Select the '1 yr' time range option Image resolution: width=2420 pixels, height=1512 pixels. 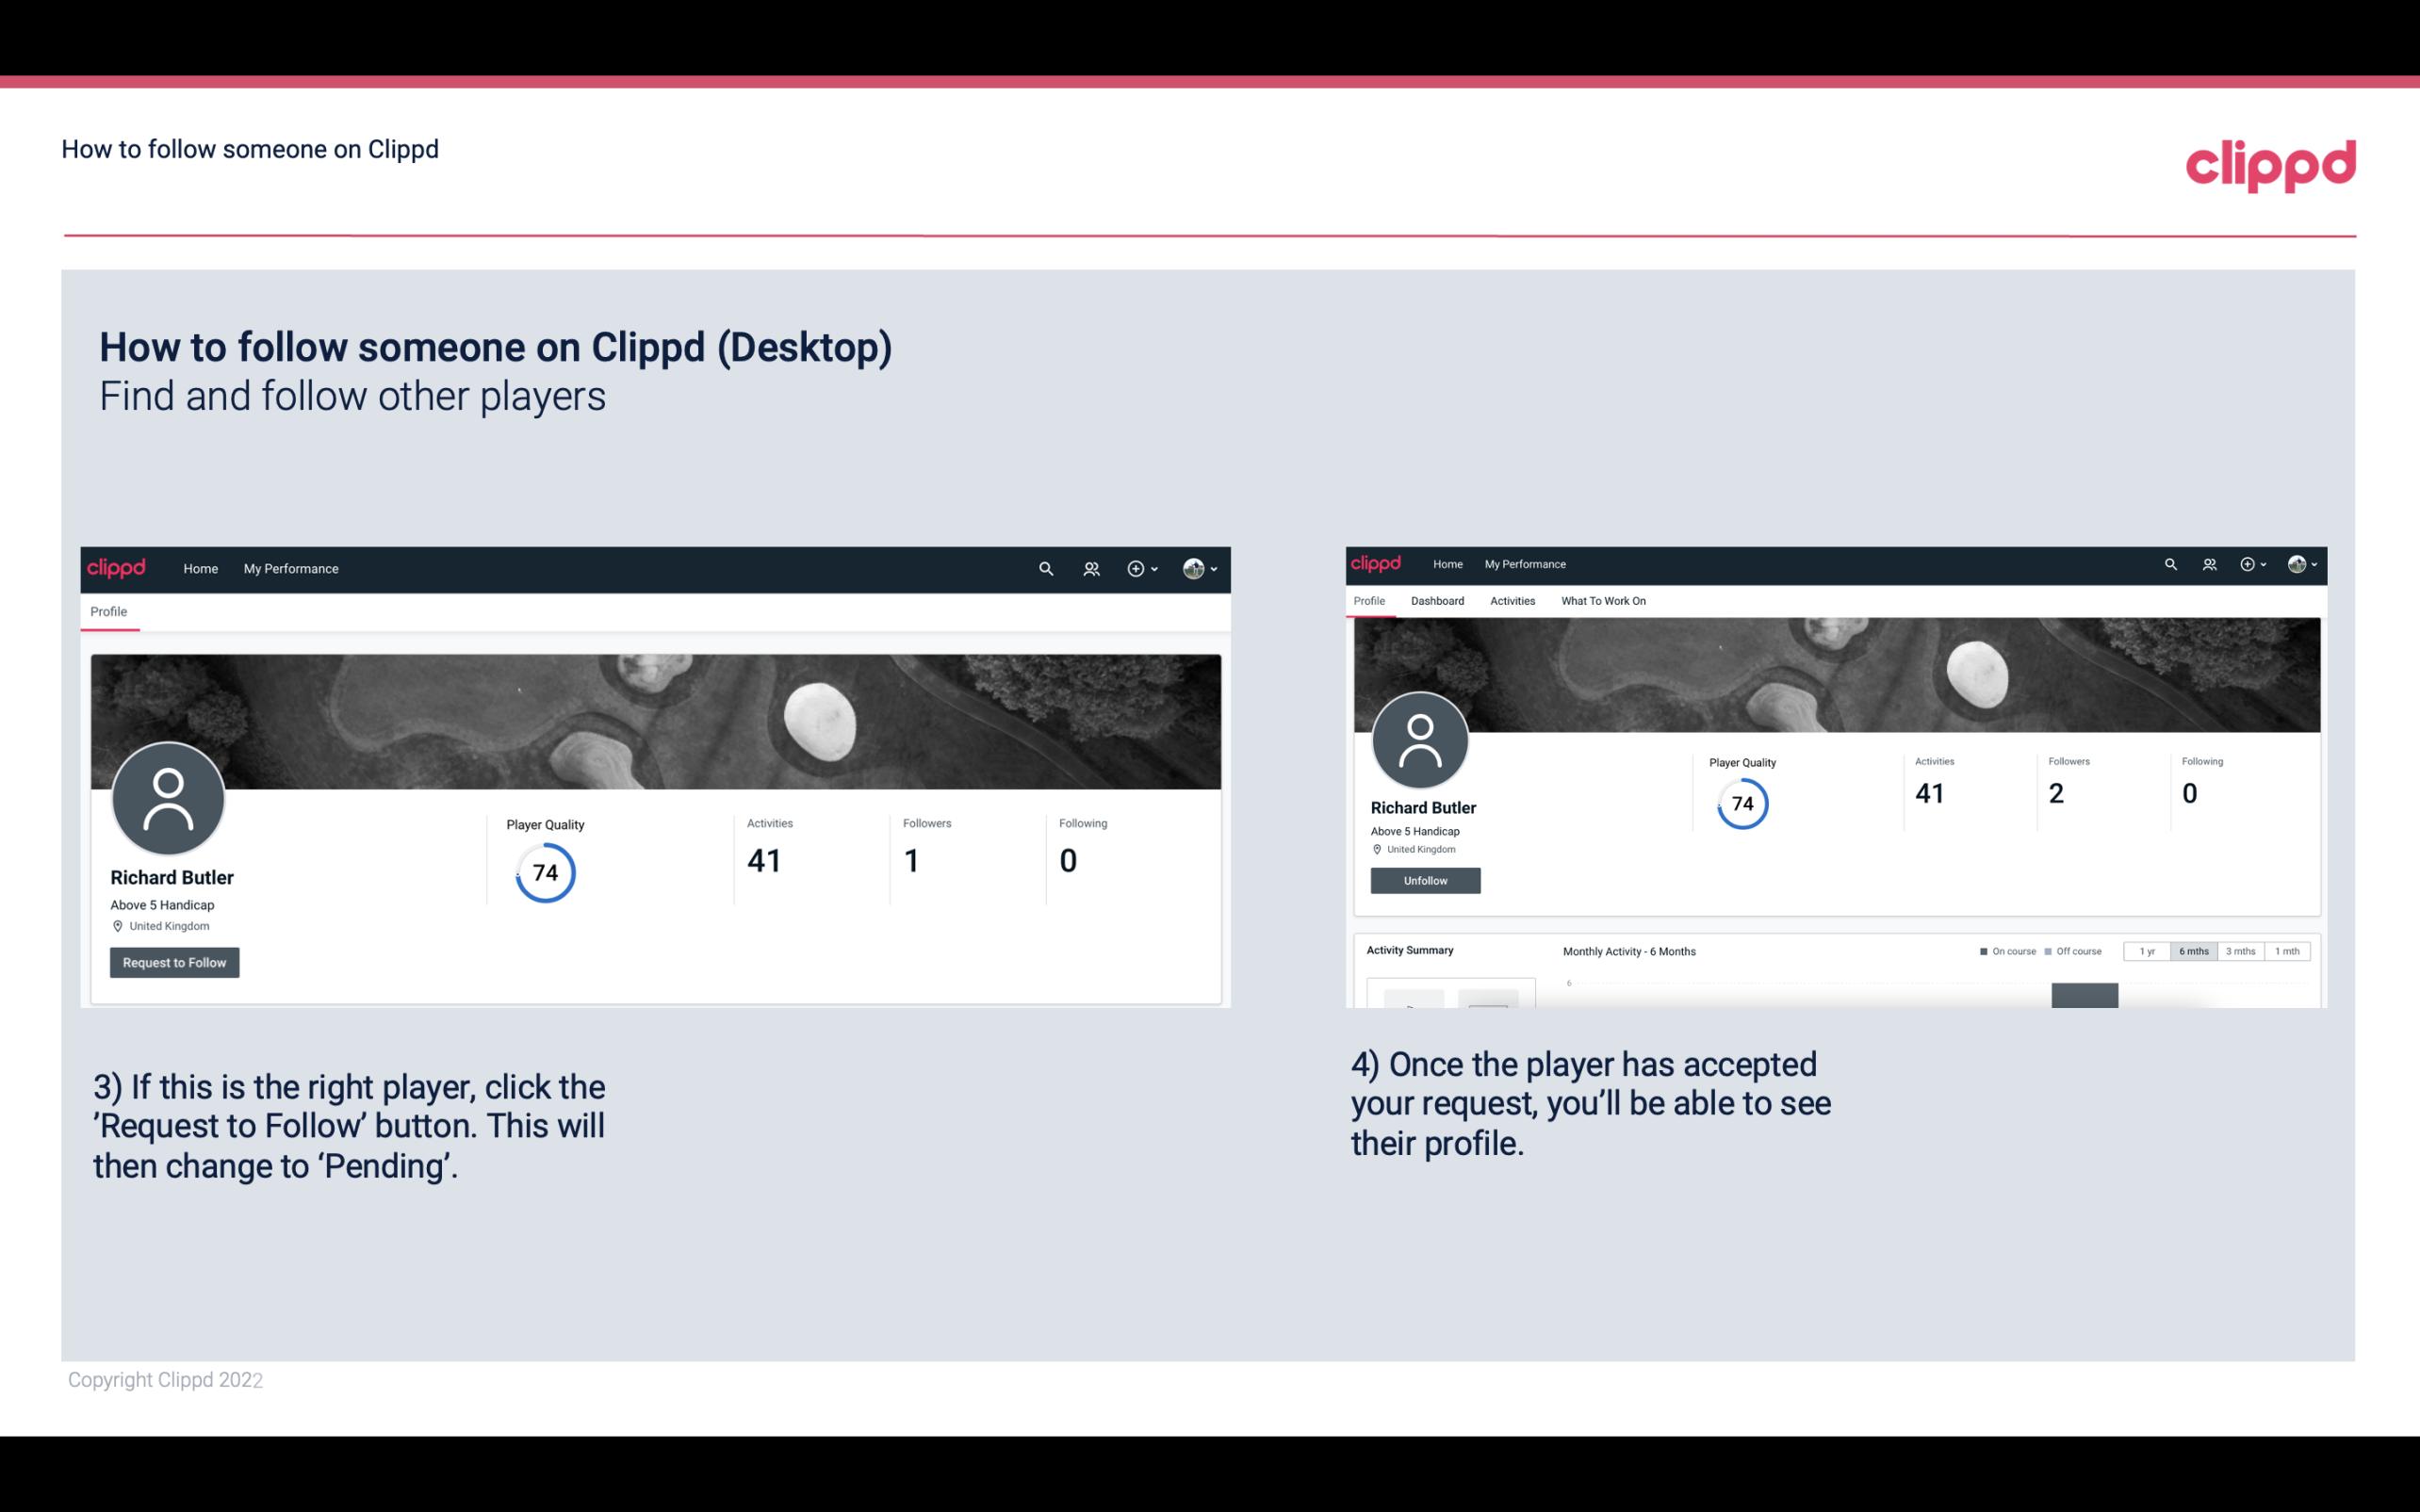pyautogui.click(x=2147, y=951)
